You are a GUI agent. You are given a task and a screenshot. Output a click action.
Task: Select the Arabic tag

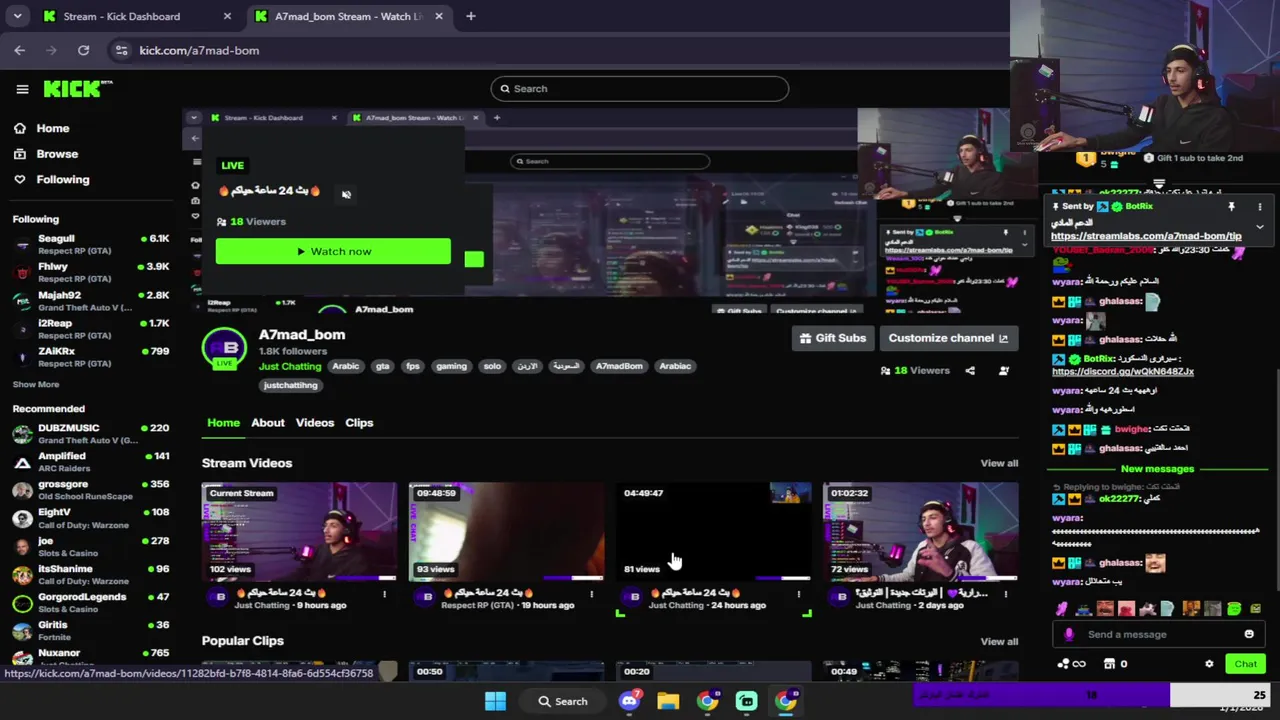(346, 366)
